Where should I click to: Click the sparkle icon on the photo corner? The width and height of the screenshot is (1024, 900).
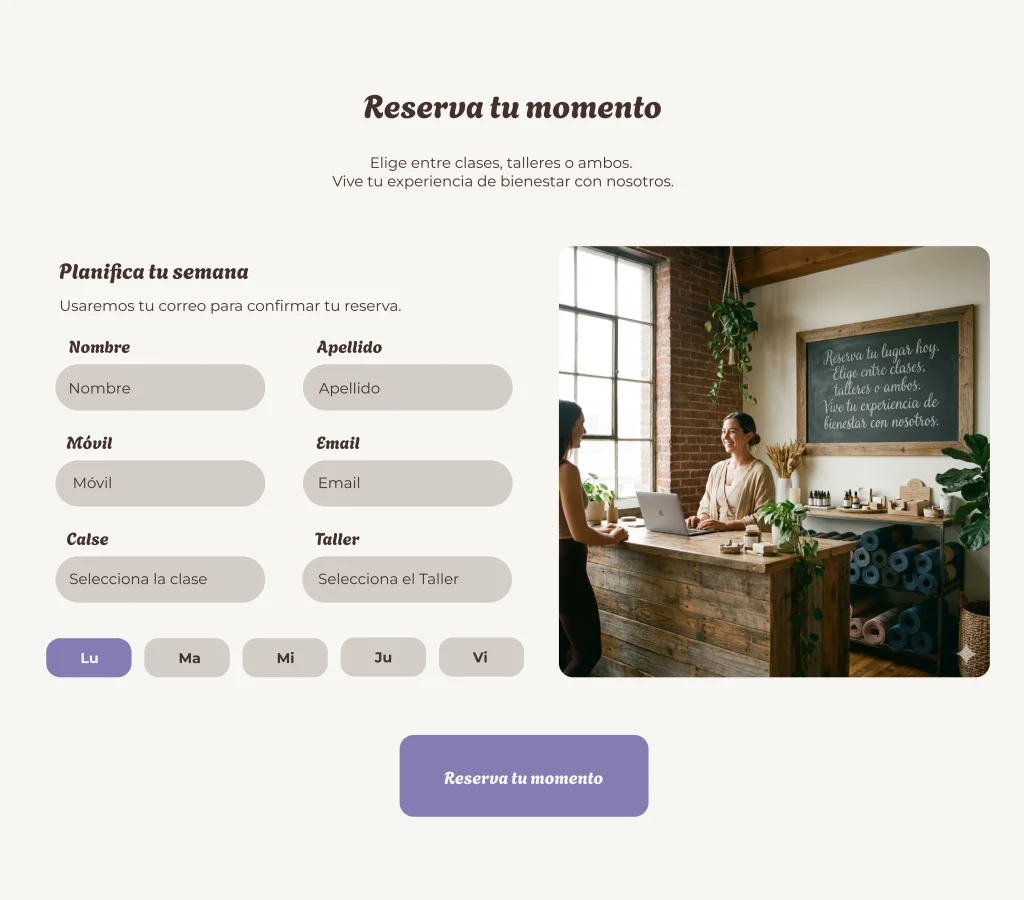click(967, 653)
